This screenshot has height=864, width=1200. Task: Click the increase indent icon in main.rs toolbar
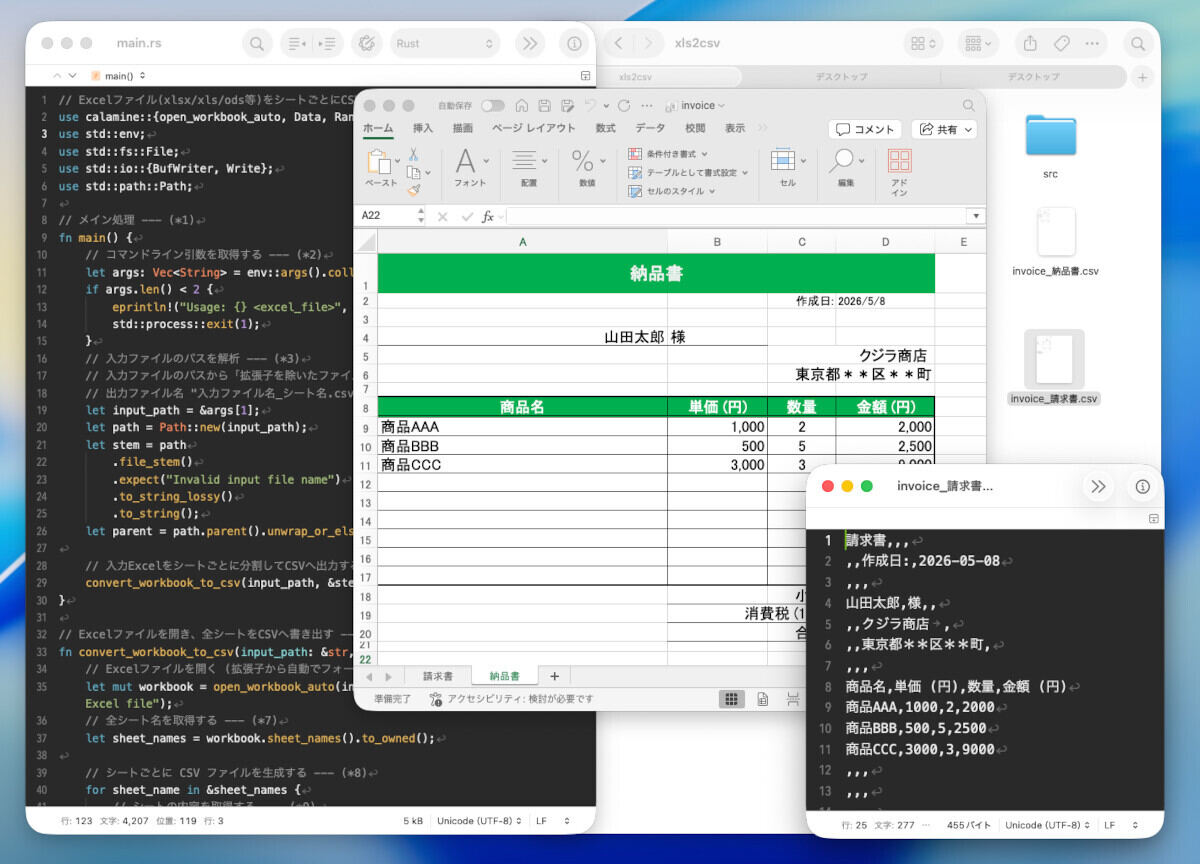(x=328, y=44)
